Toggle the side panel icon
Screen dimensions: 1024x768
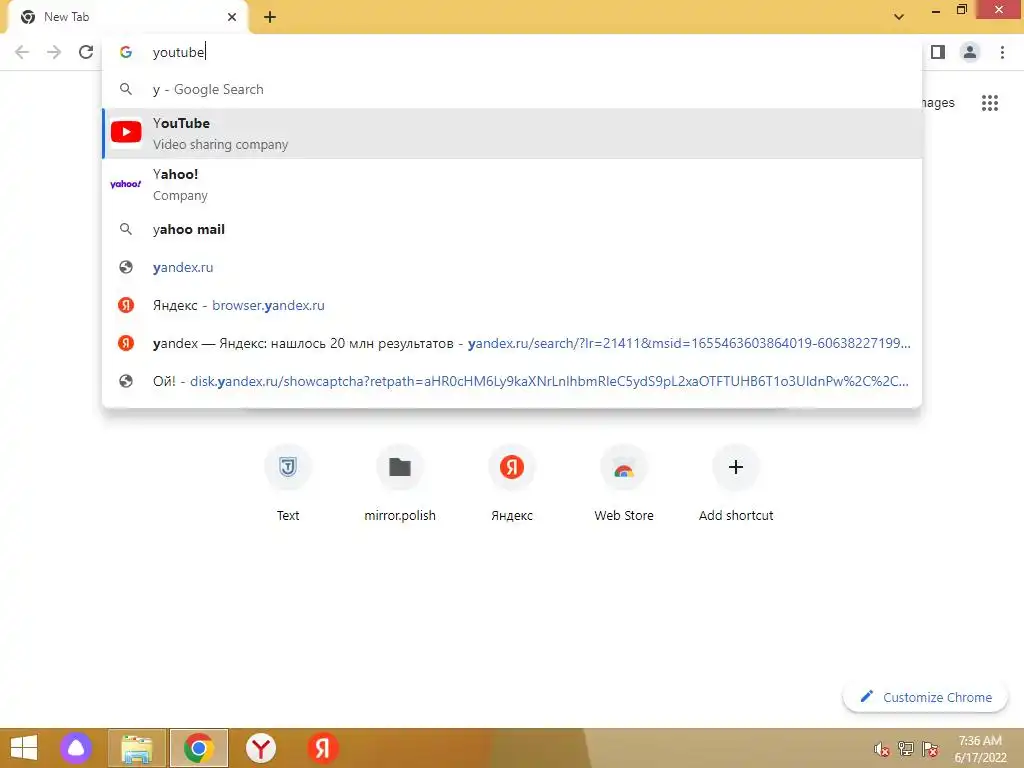pos(938,52)
